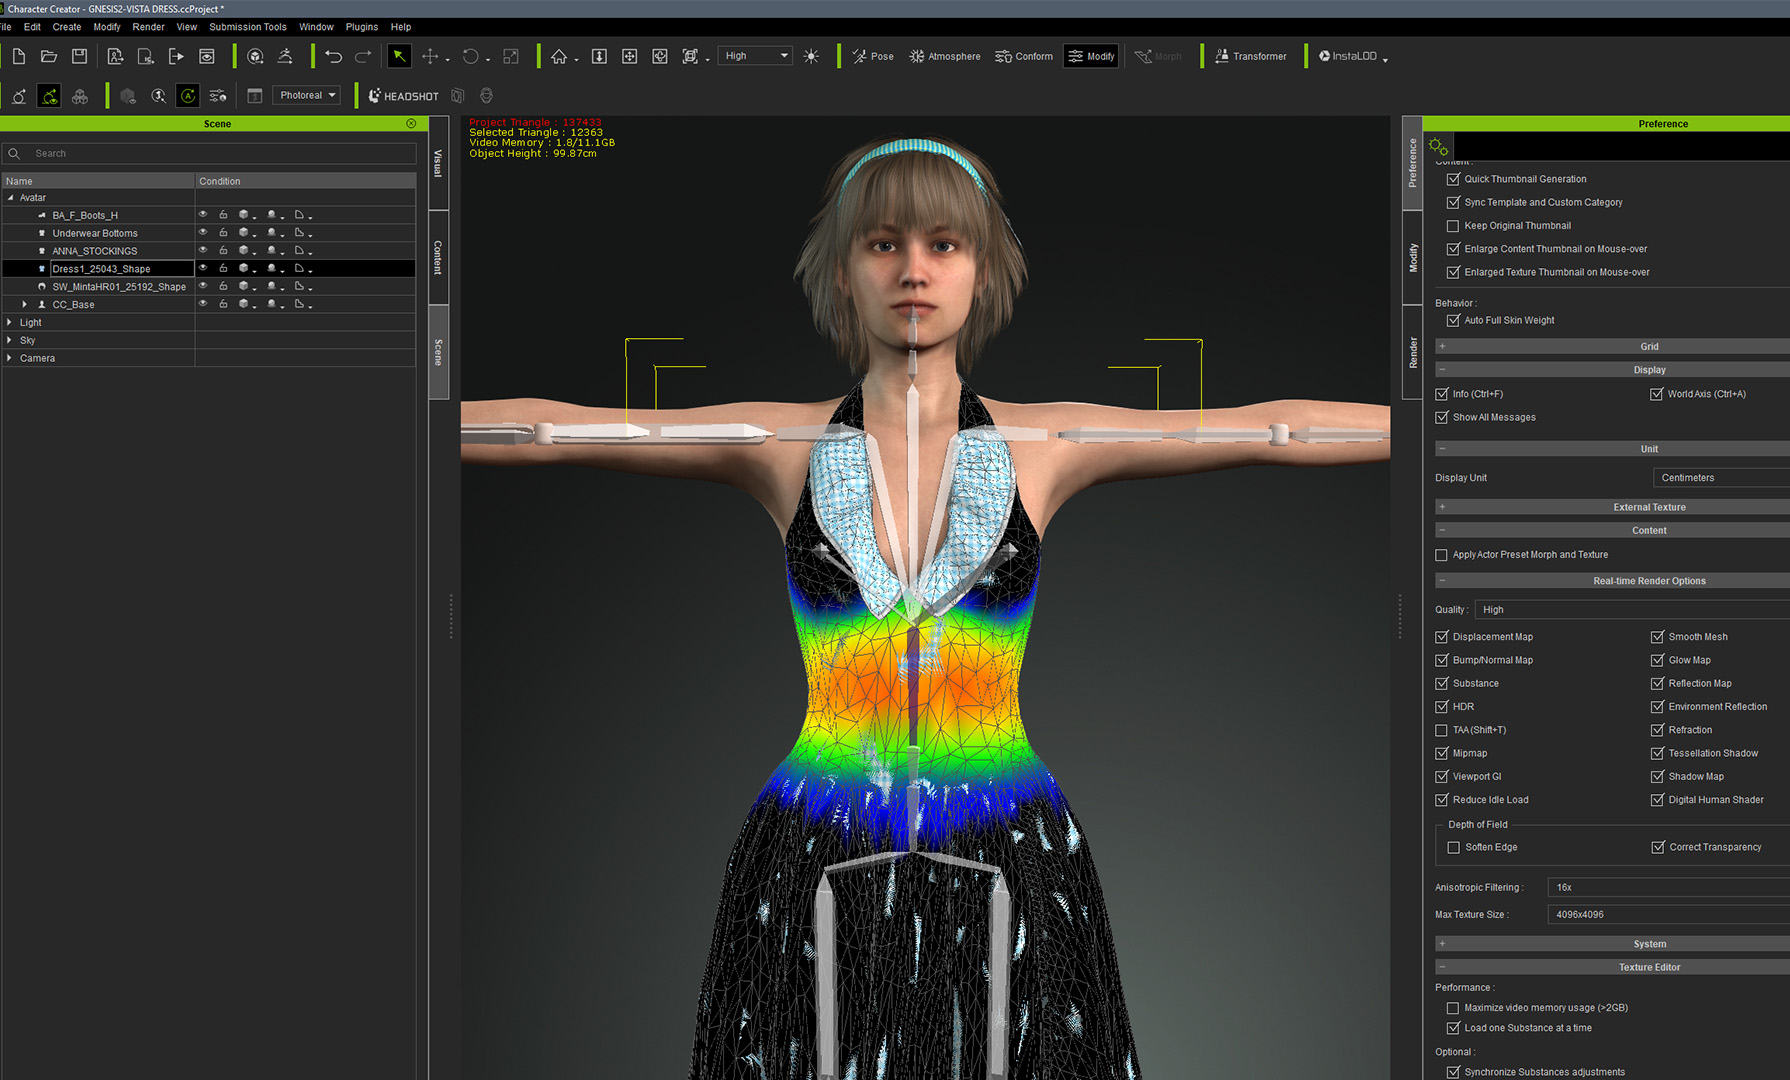Image resolution: width=1790 pixels, height=1080 pixels.
Task: Click the magnifier icon in Search box
Action: point(14,154)
